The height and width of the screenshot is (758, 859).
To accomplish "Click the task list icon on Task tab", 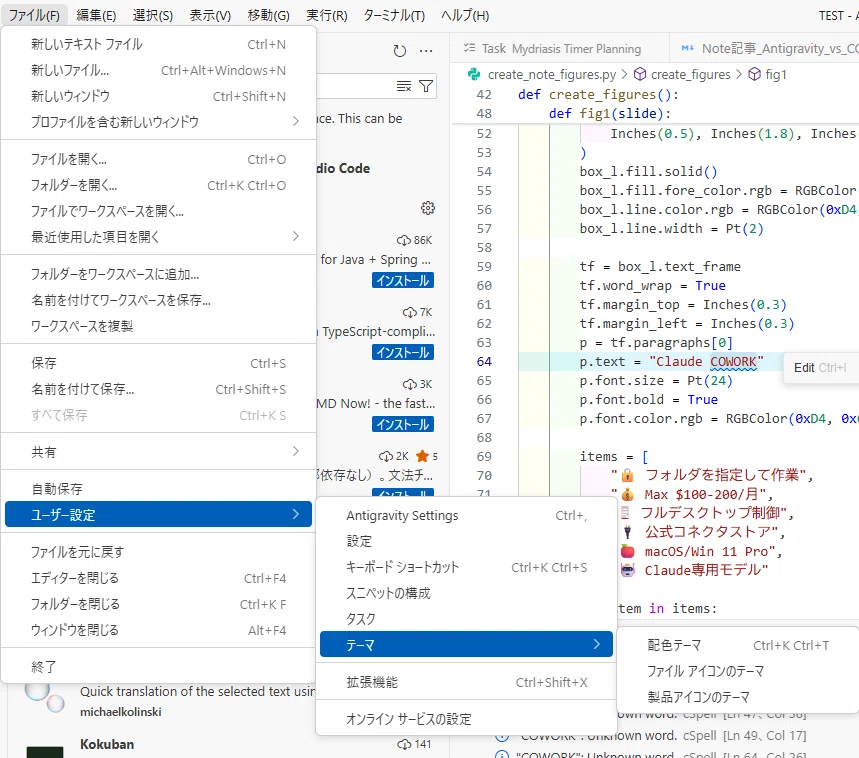I will click(469, 48).
